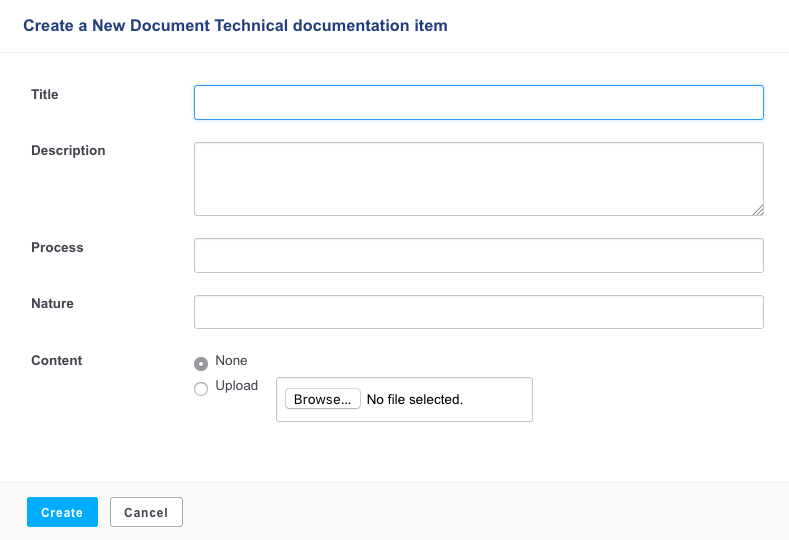This screenshot has height=540, width=789.
Task: Click into the Title text field
Action: pyautogui.click(x=479, y=103)
